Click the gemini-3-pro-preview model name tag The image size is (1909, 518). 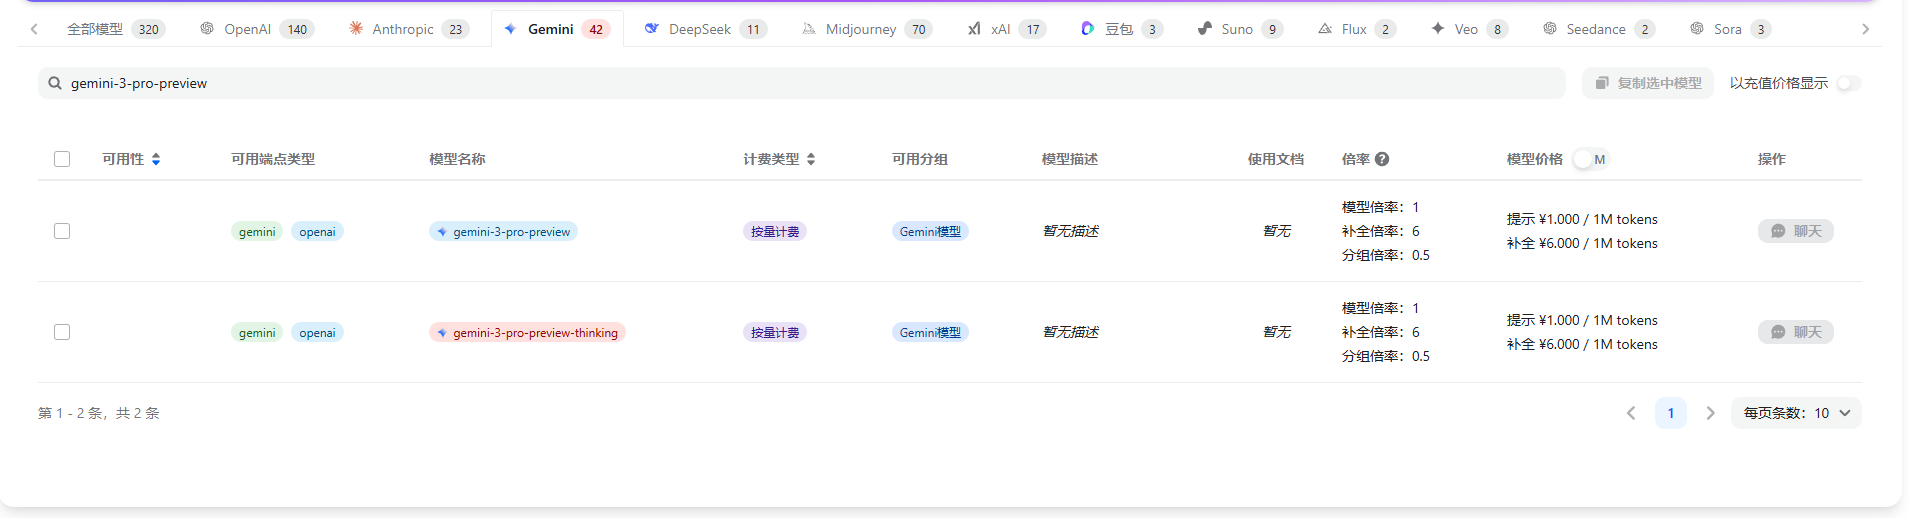pos(504,232)
